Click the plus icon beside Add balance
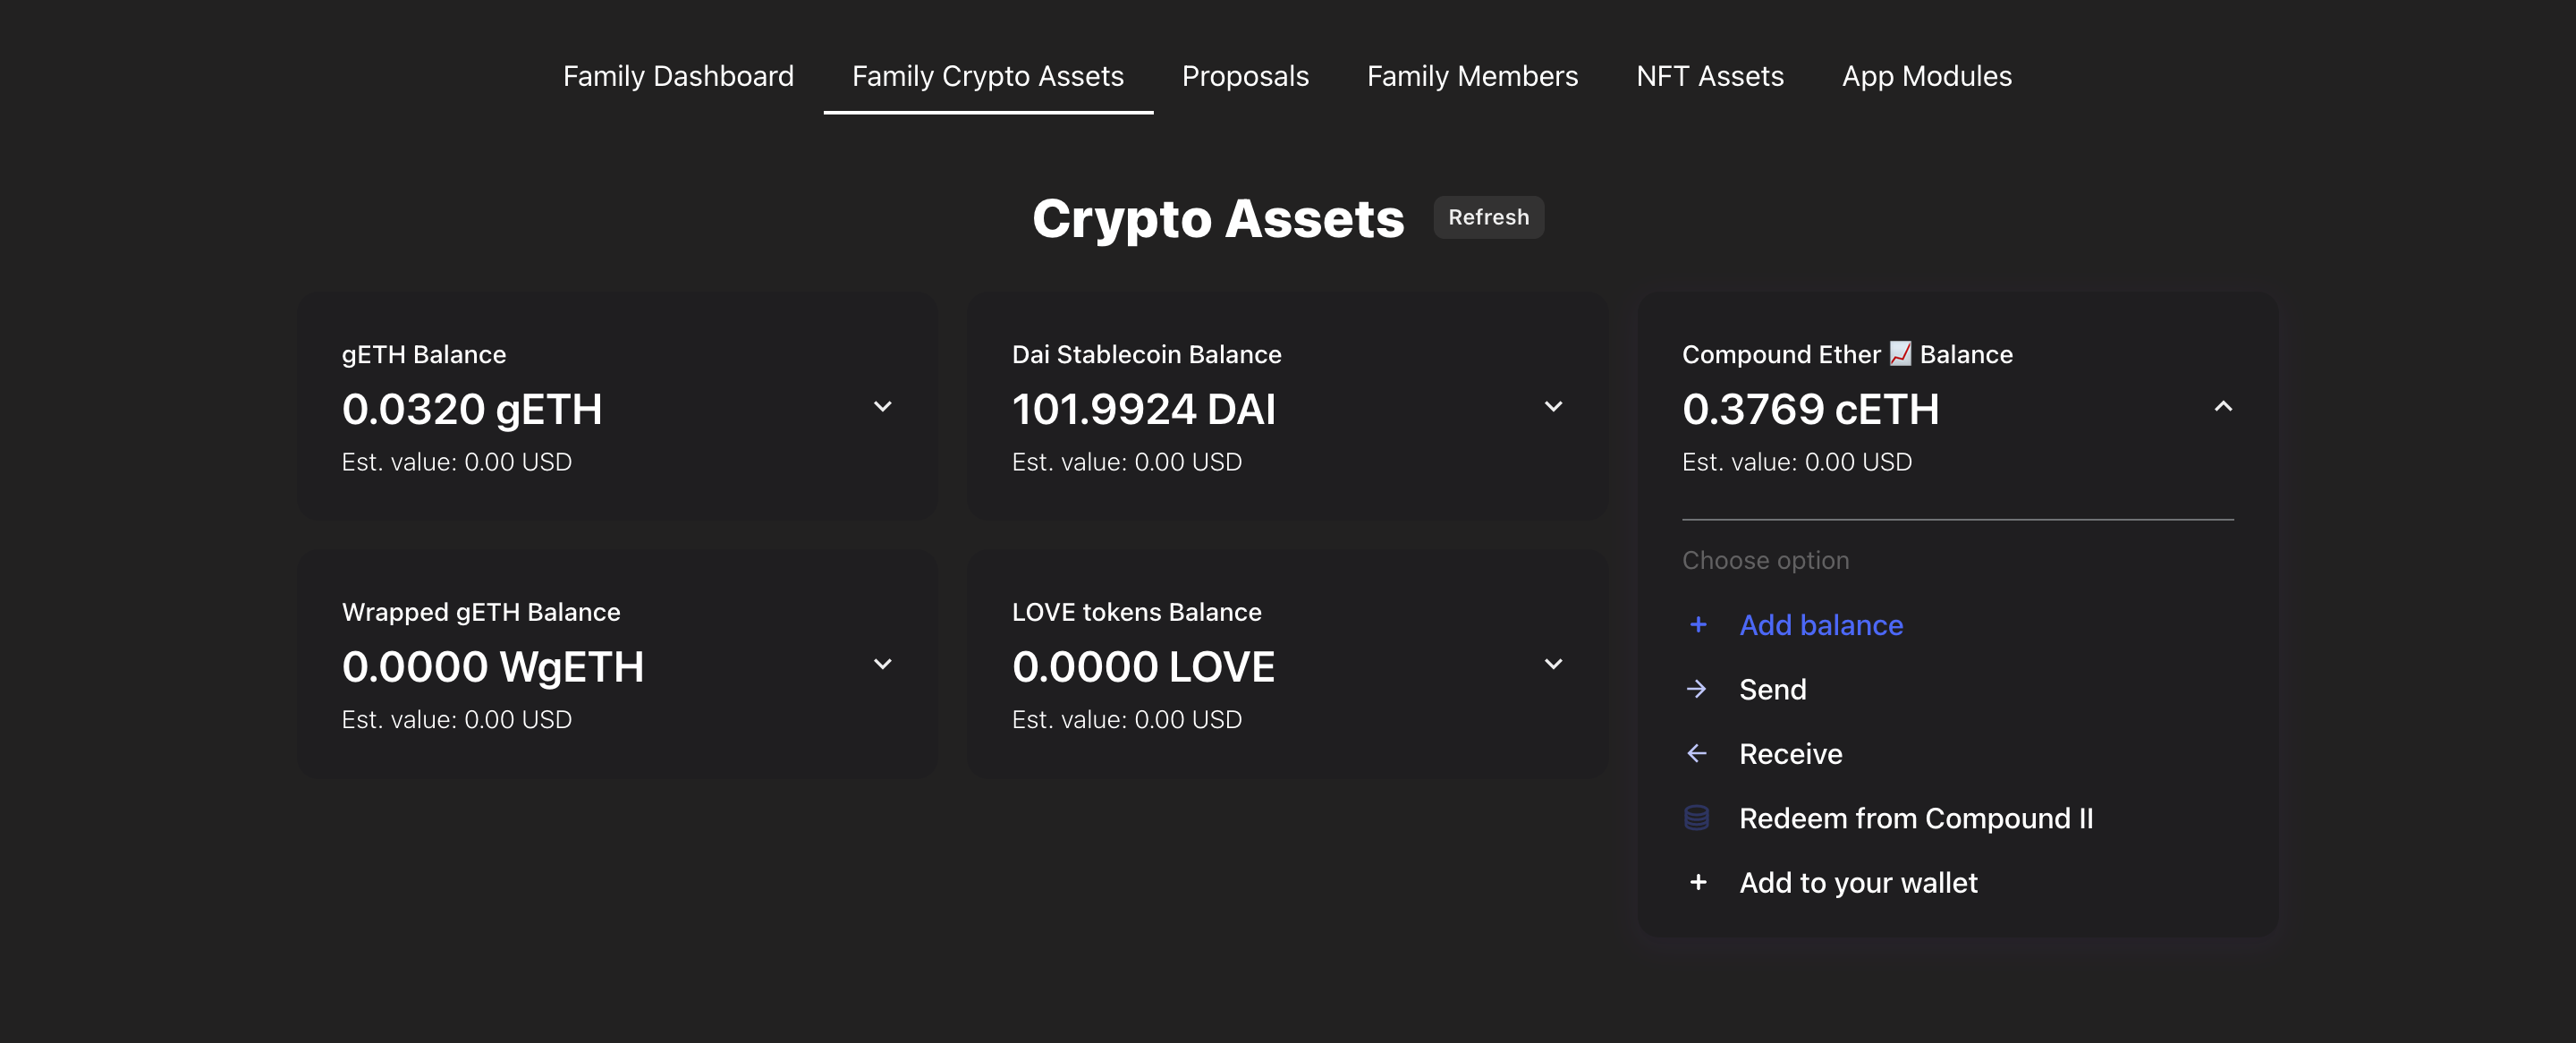The height and width of the screenshot is (1043, 2576). point(1697,625)
